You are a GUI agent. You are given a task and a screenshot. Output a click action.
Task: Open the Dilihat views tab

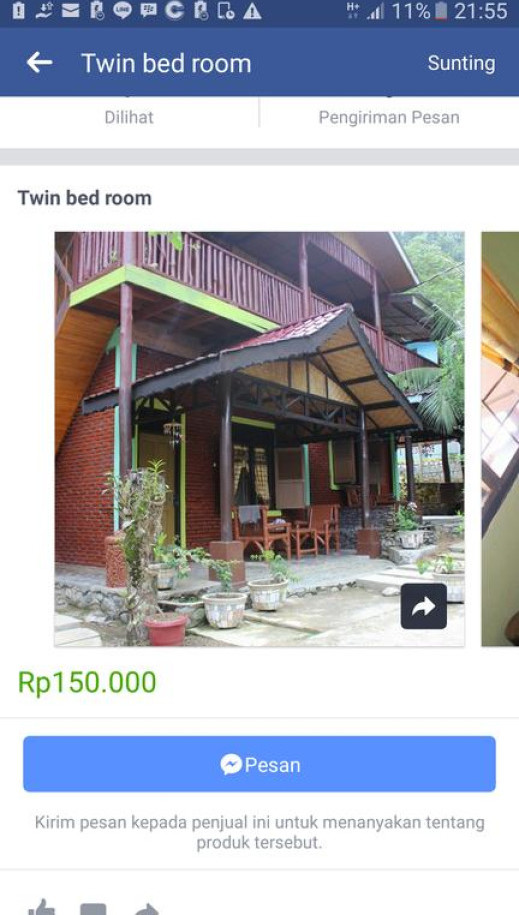click(129, 117)
